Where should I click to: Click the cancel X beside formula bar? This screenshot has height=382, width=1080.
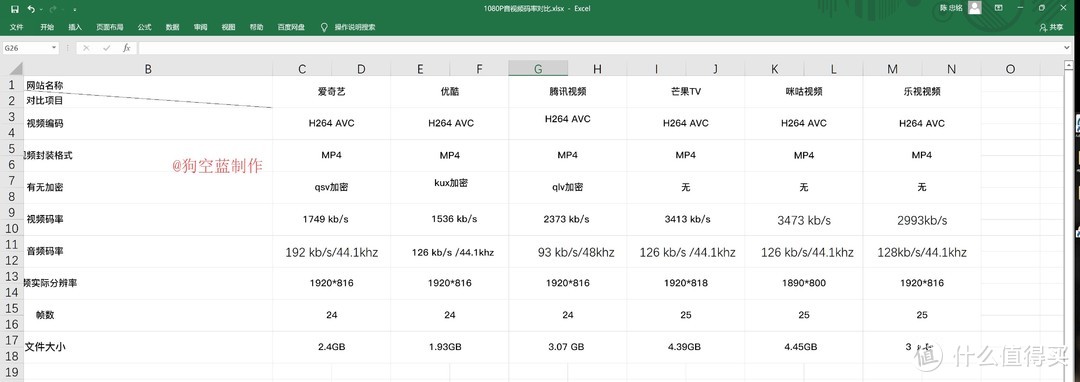coord(87,47)
